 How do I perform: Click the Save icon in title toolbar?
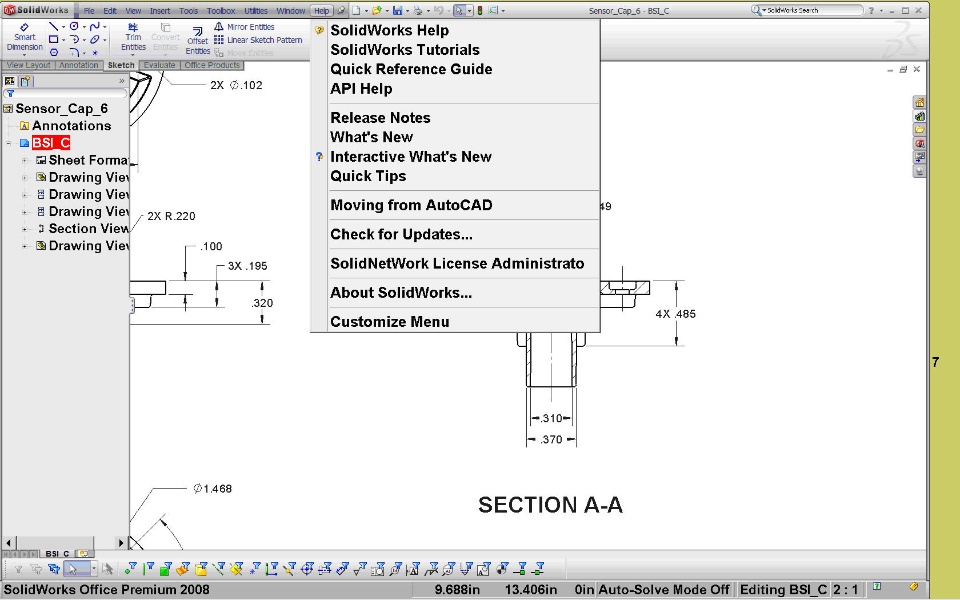pyautogui.click(x=397, y=10)
